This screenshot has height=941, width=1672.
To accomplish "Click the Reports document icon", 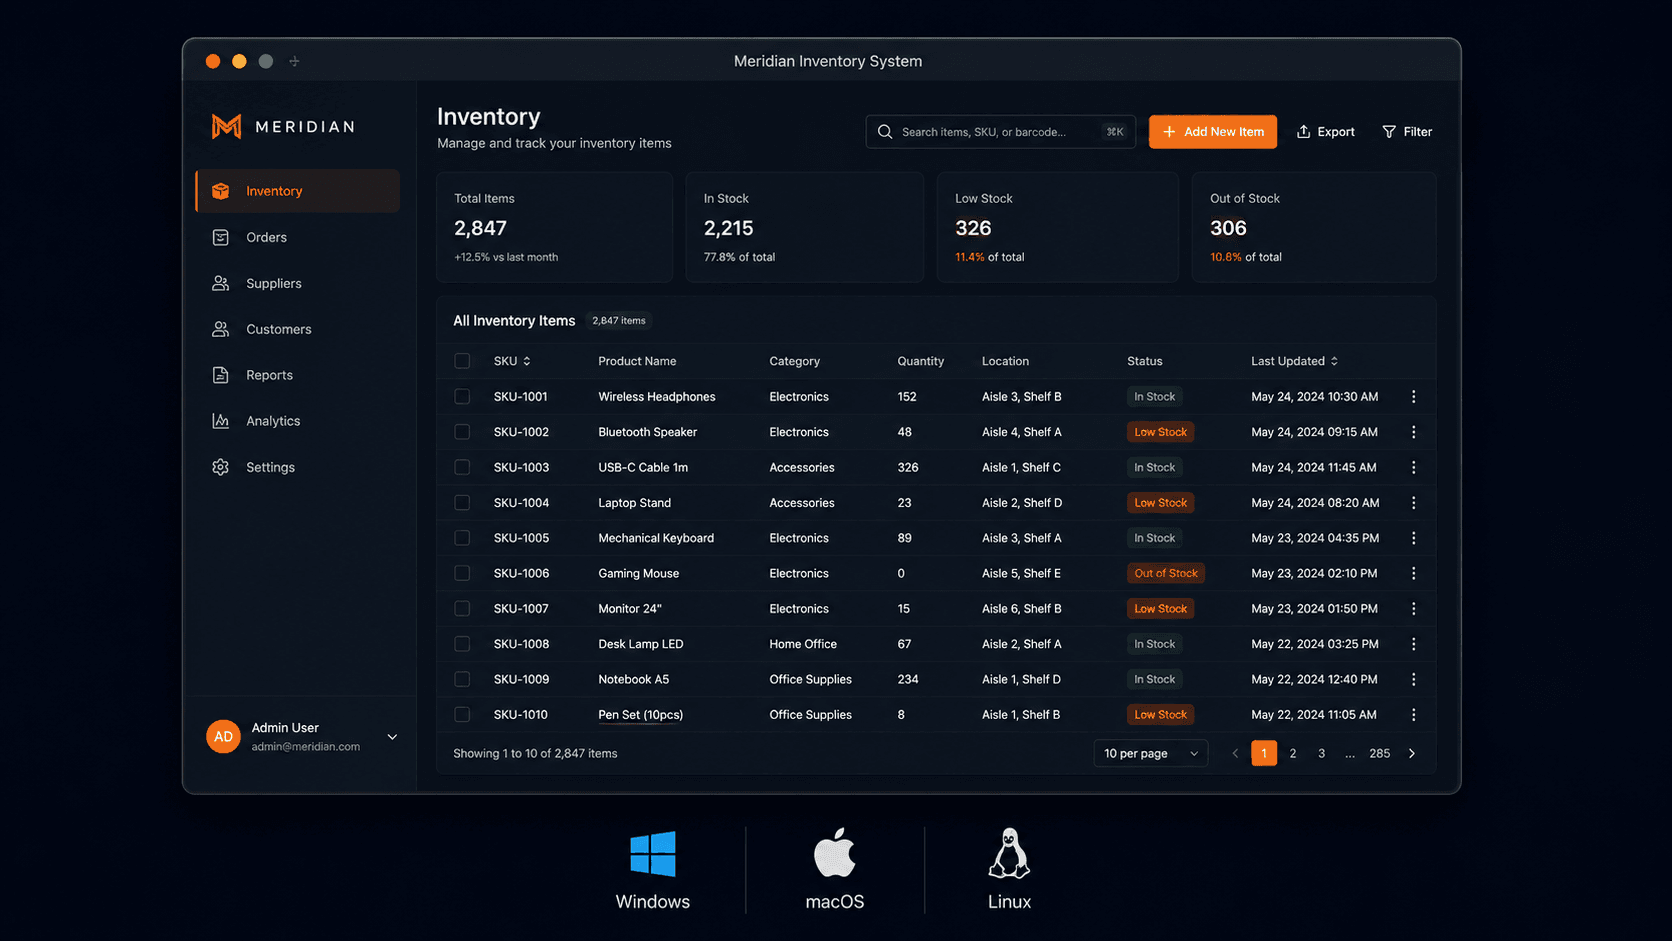I will click(x=221, y=375).
